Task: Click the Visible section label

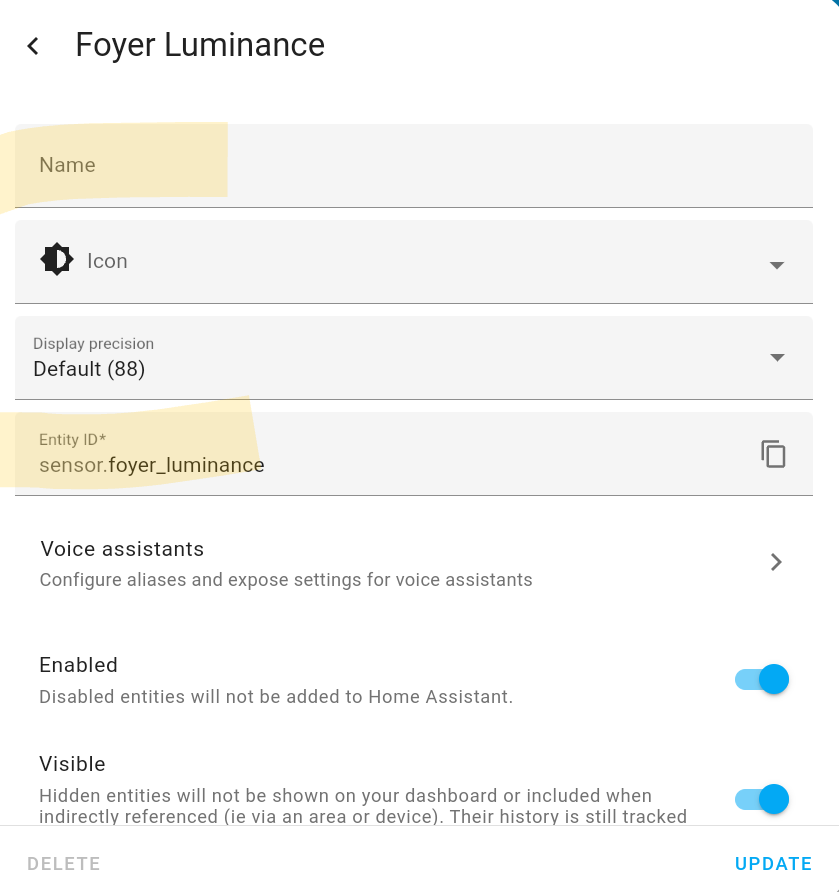Action: pos(72,763)
